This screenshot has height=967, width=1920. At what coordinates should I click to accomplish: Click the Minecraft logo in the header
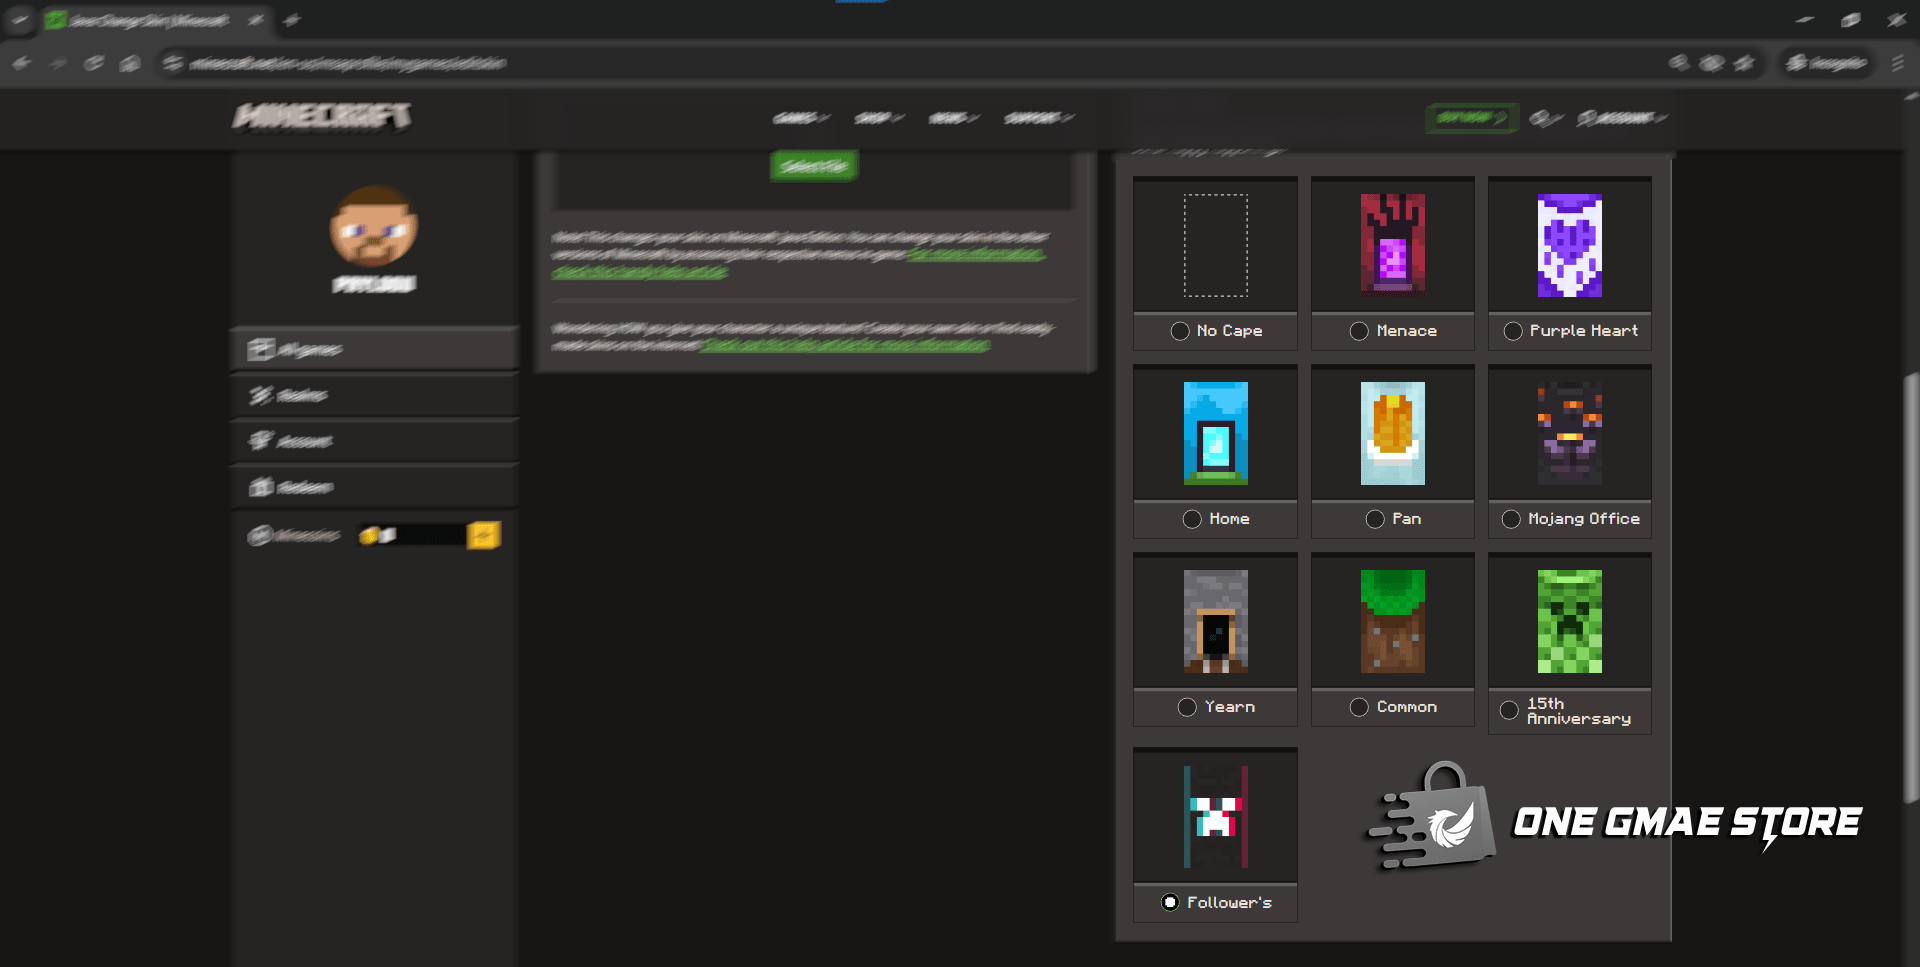[322, 117]
